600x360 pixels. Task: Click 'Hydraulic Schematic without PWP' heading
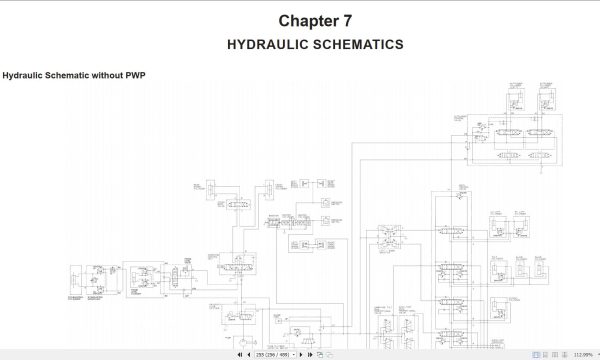(74, 75)
